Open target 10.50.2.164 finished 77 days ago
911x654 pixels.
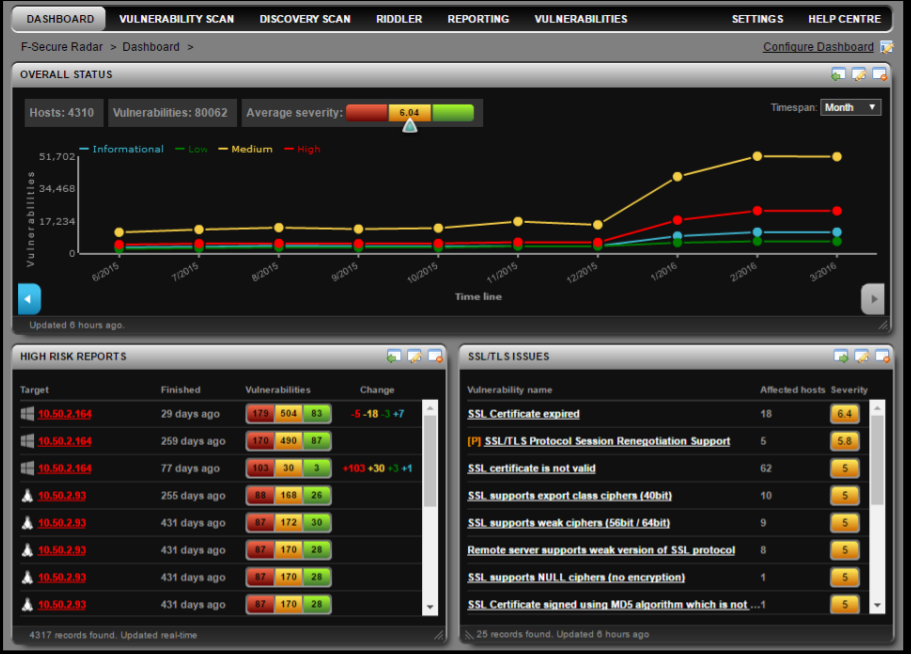click(x=65, y=469)
